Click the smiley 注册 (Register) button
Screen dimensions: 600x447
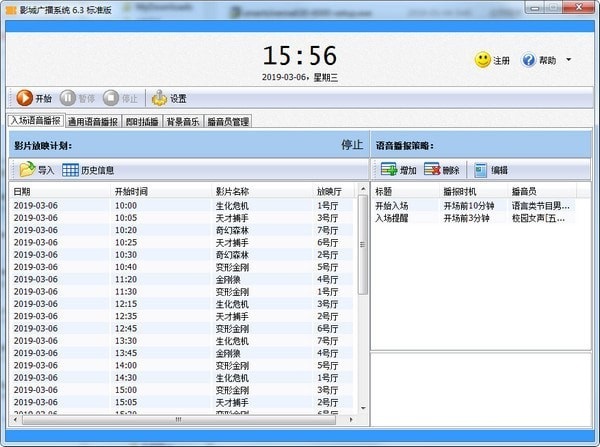483,60
